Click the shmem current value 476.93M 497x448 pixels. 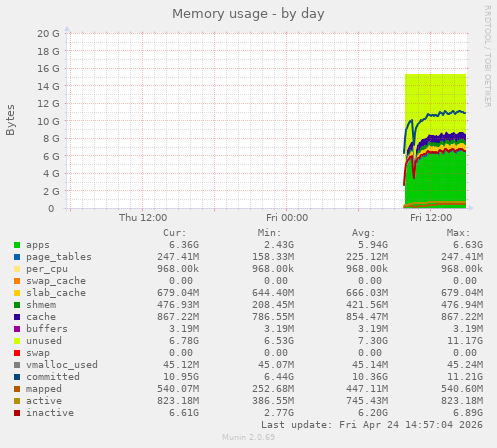(178, 305)
